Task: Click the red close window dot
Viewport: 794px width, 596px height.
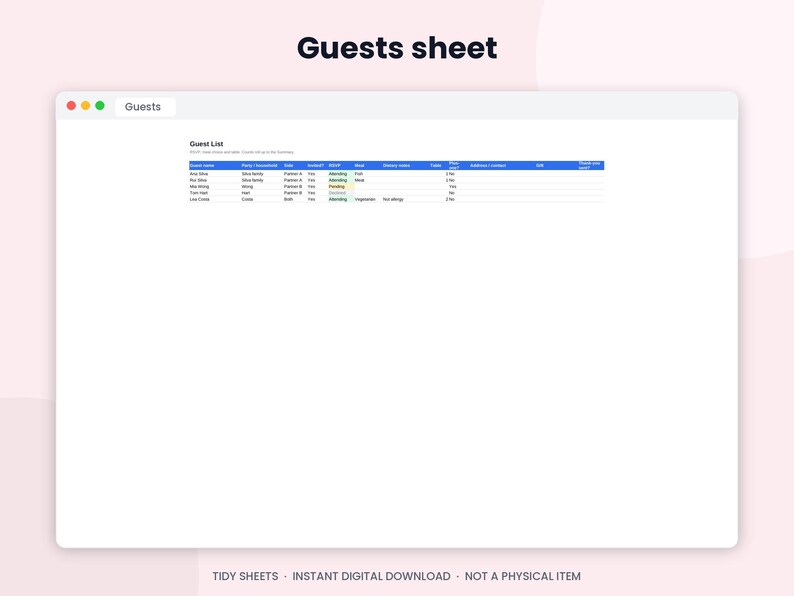Action: [x=71, y=105]
